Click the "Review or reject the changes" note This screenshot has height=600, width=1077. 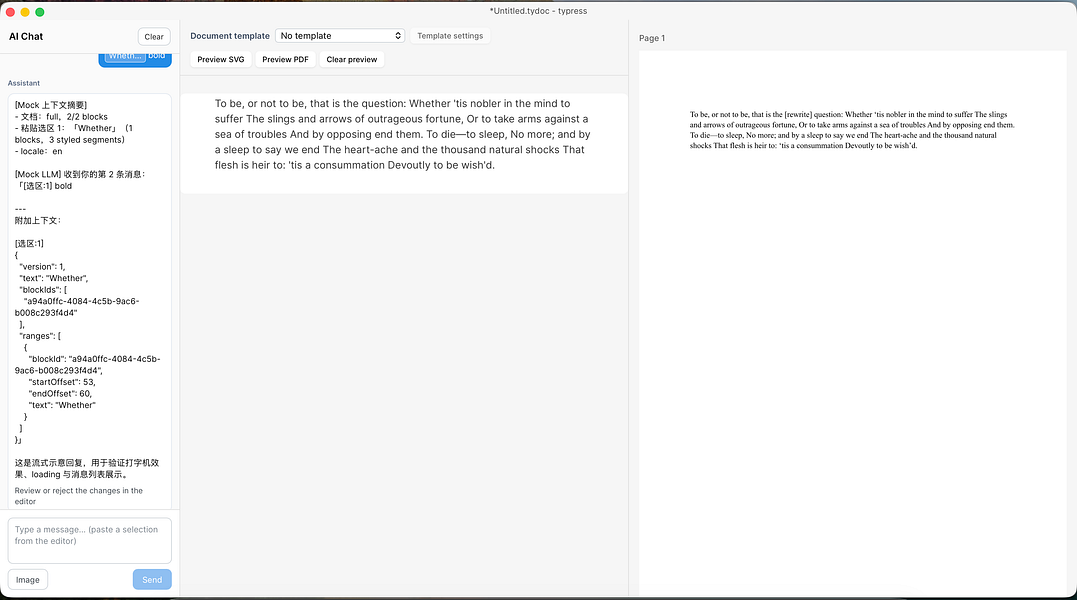click(x=79, y=496)
